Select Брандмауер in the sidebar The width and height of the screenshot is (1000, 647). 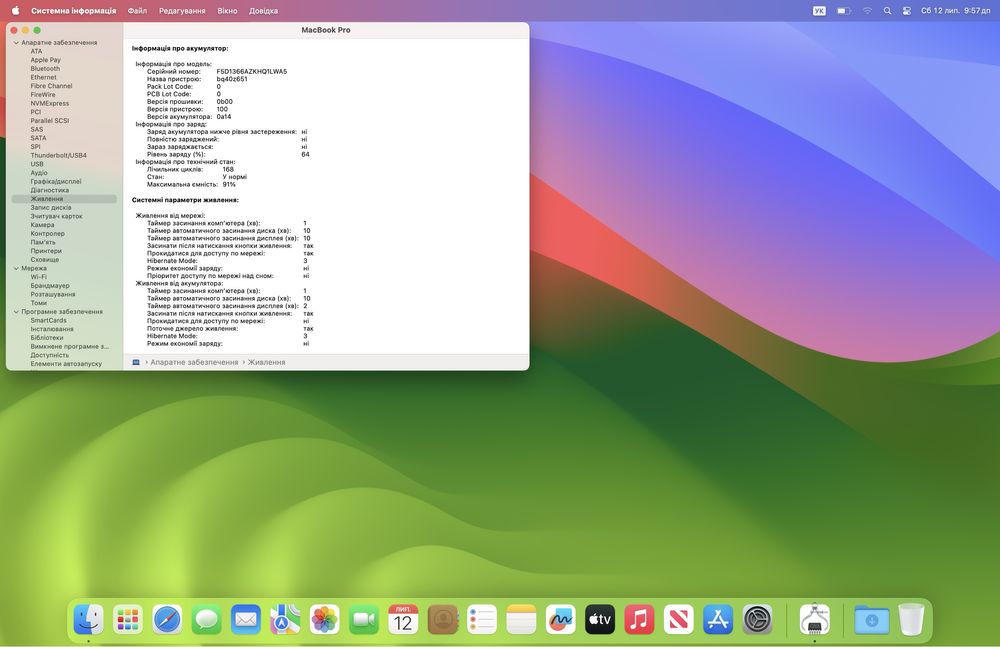coord(50,286)
